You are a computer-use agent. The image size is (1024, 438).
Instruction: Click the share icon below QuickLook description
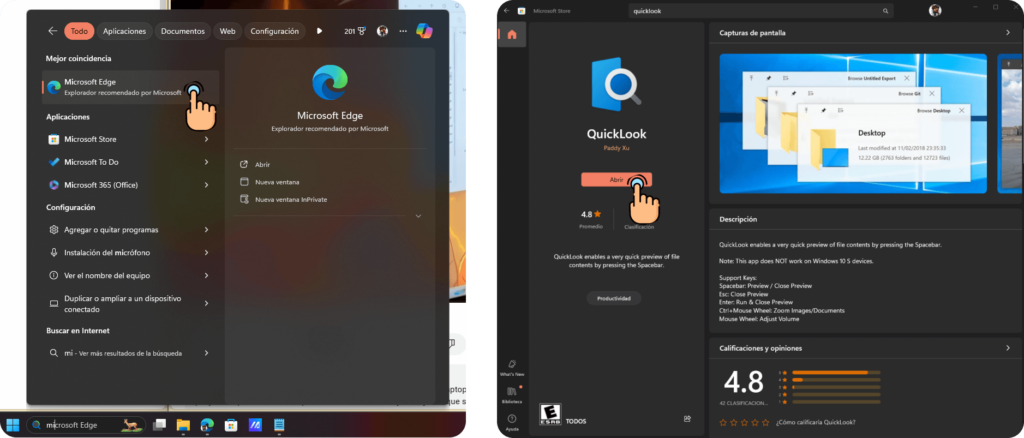[687, 419]
